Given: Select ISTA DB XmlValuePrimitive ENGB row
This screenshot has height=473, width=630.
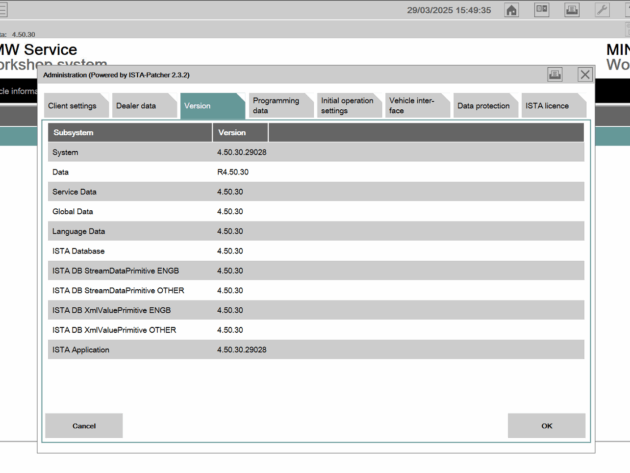Looking at the screenshot, I should click(x=316, y=310).
